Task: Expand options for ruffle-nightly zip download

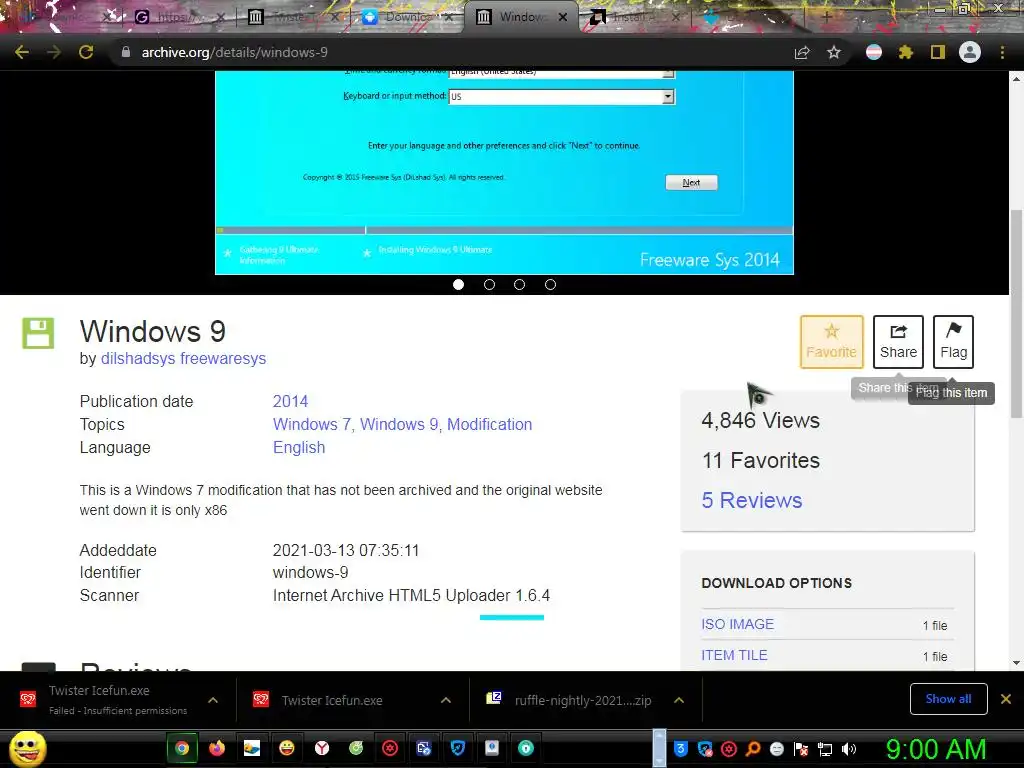Action: (679, 700)
